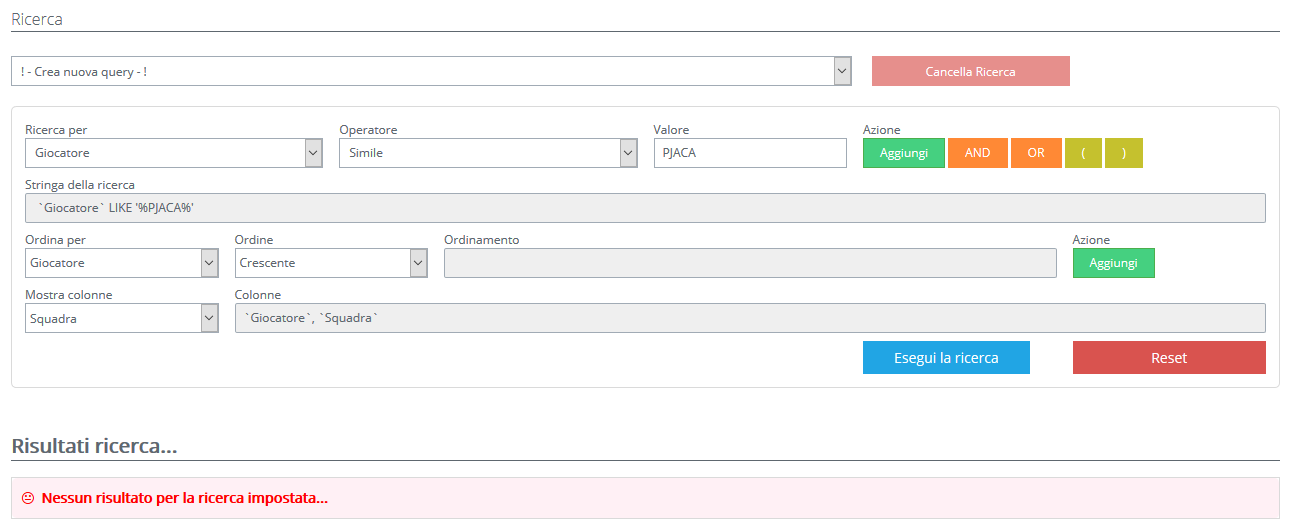The image size is (1300, 530).
Task: Run the search with Esegui la ricerca
Action: click(946, 358)
